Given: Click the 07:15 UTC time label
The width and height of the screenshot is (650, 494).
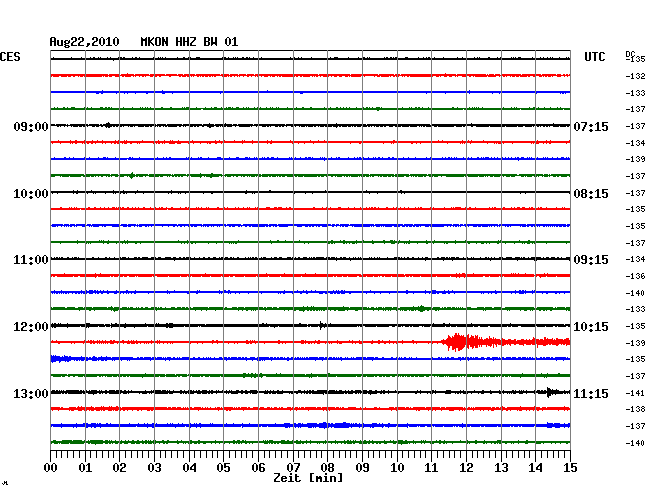Looking at the screenshot, I should pyautogui.click(x=591, y=126).
